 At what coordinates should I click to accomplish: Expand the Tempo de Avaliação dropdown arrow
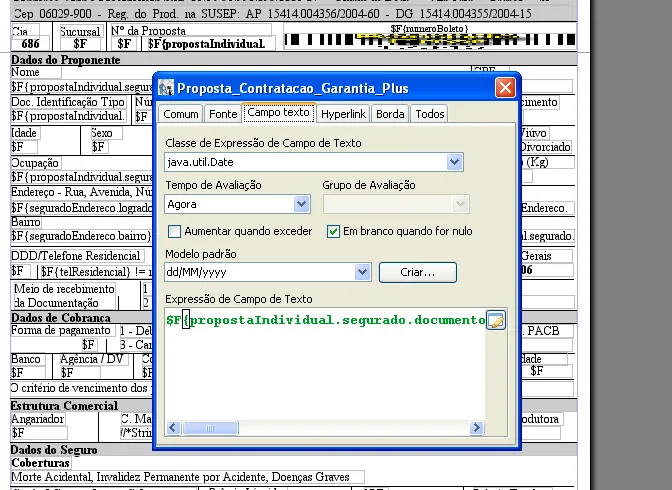pos(301,204)
